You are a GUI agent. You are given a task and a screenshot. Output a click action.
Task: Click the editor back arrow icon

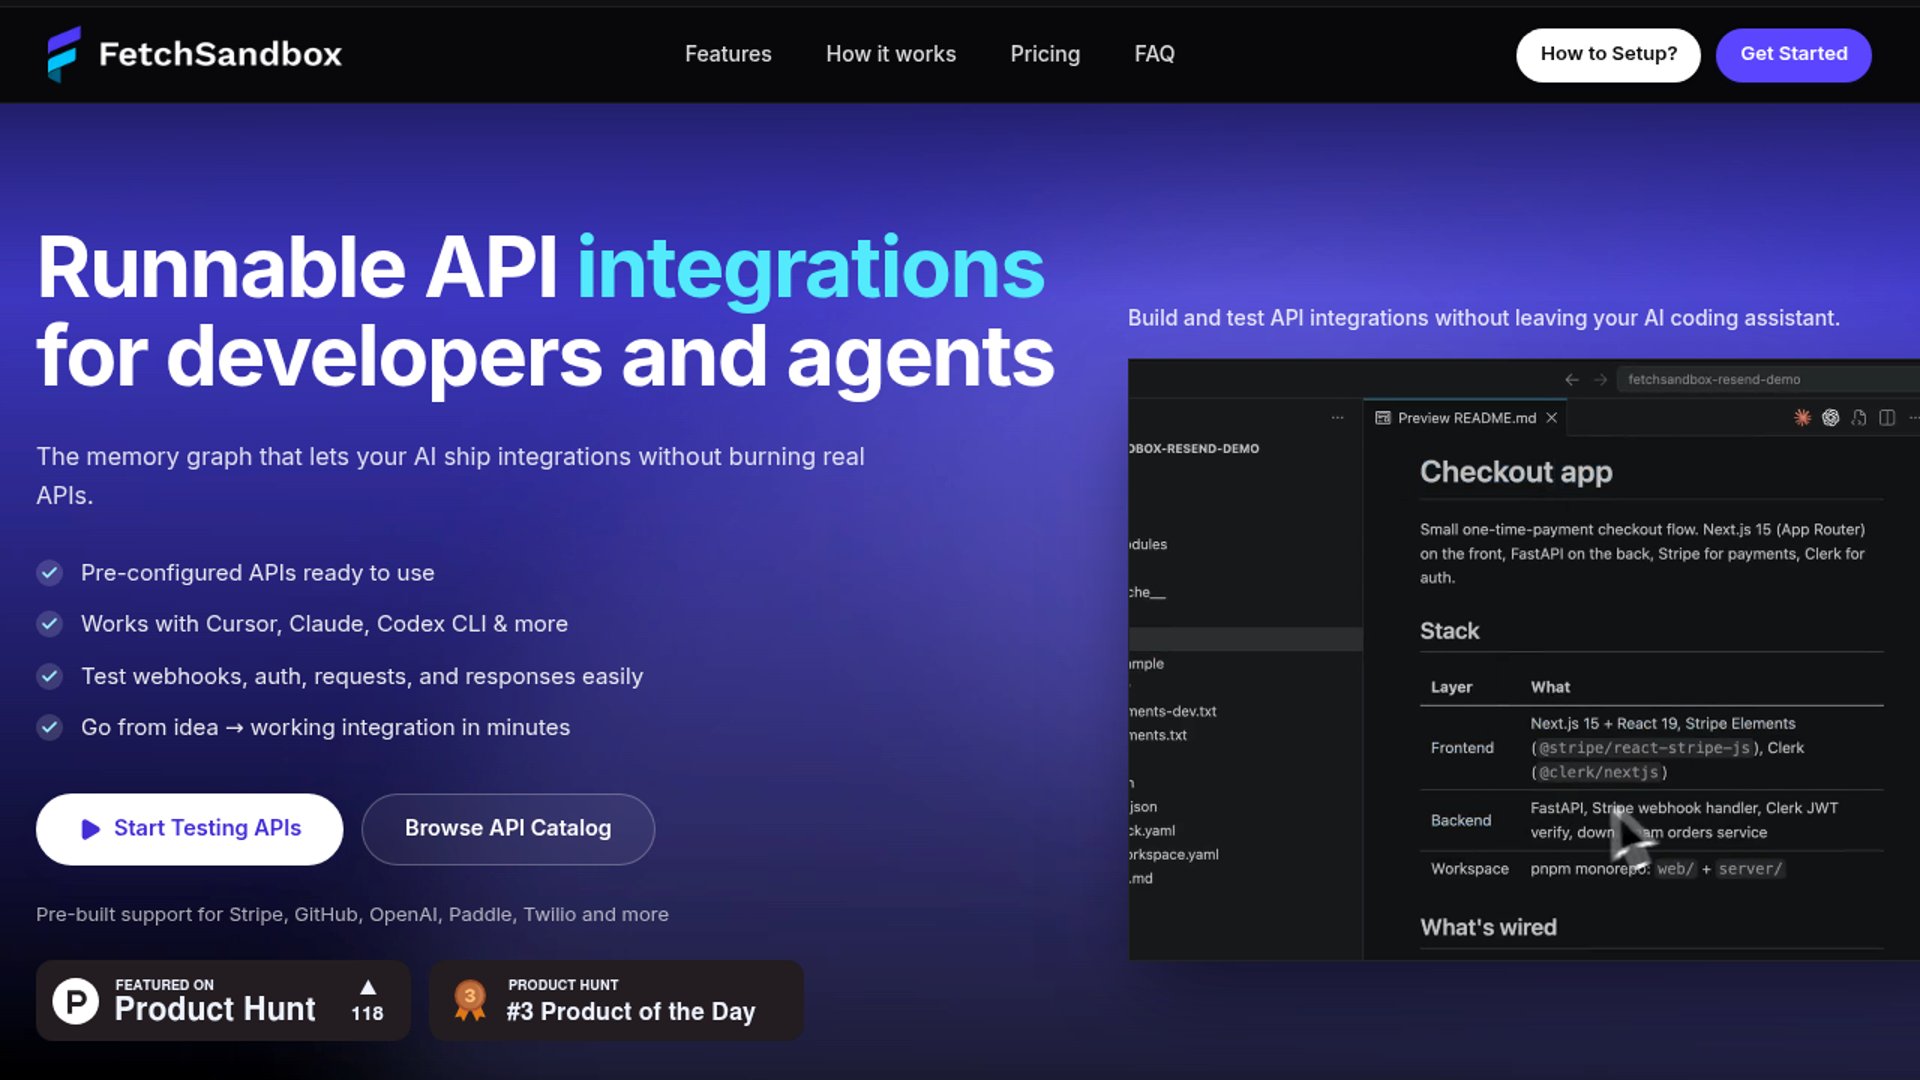click(x=1572, y=380)
